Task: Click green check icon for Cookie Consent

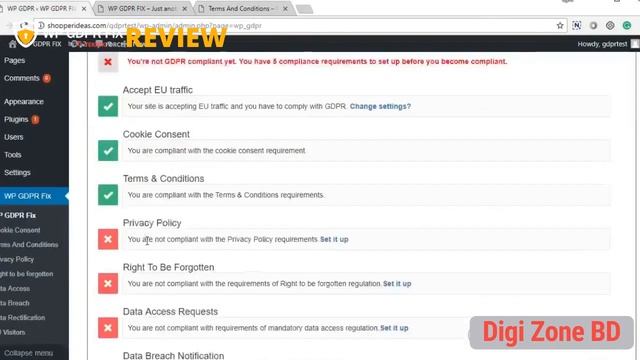Action: pyautogui.click(x=108, y=151)
